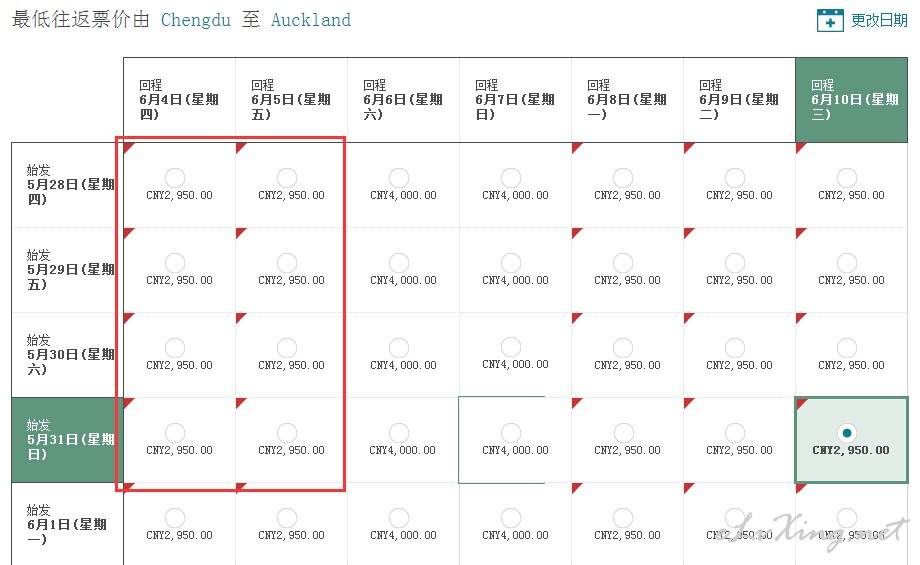Open the 更改日期 link
The image size is (920, 565).
[x=879, y=21]
